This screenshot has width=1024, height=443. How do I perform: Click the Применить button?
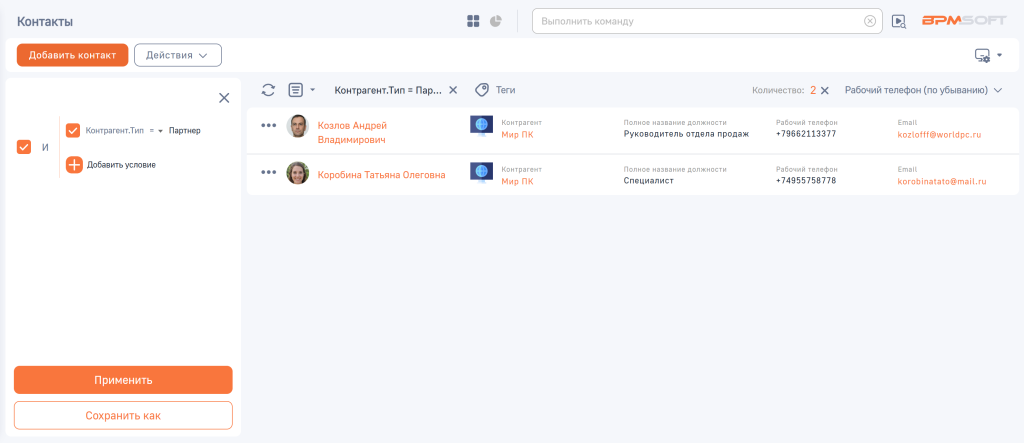coord(123,380)
